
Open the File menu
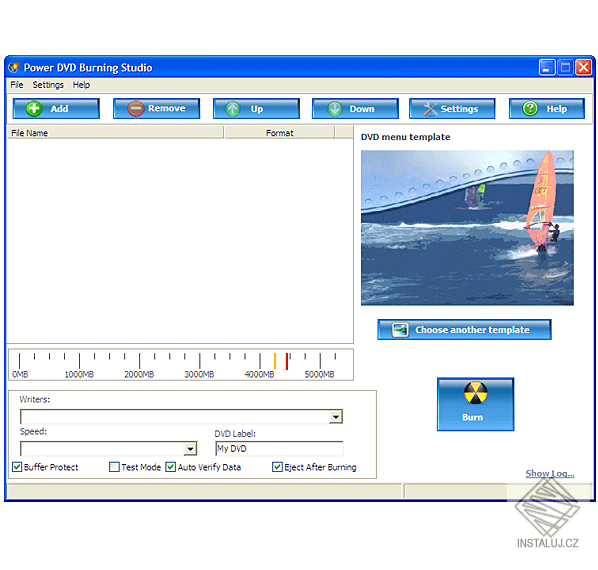click(x=17, y=85)
